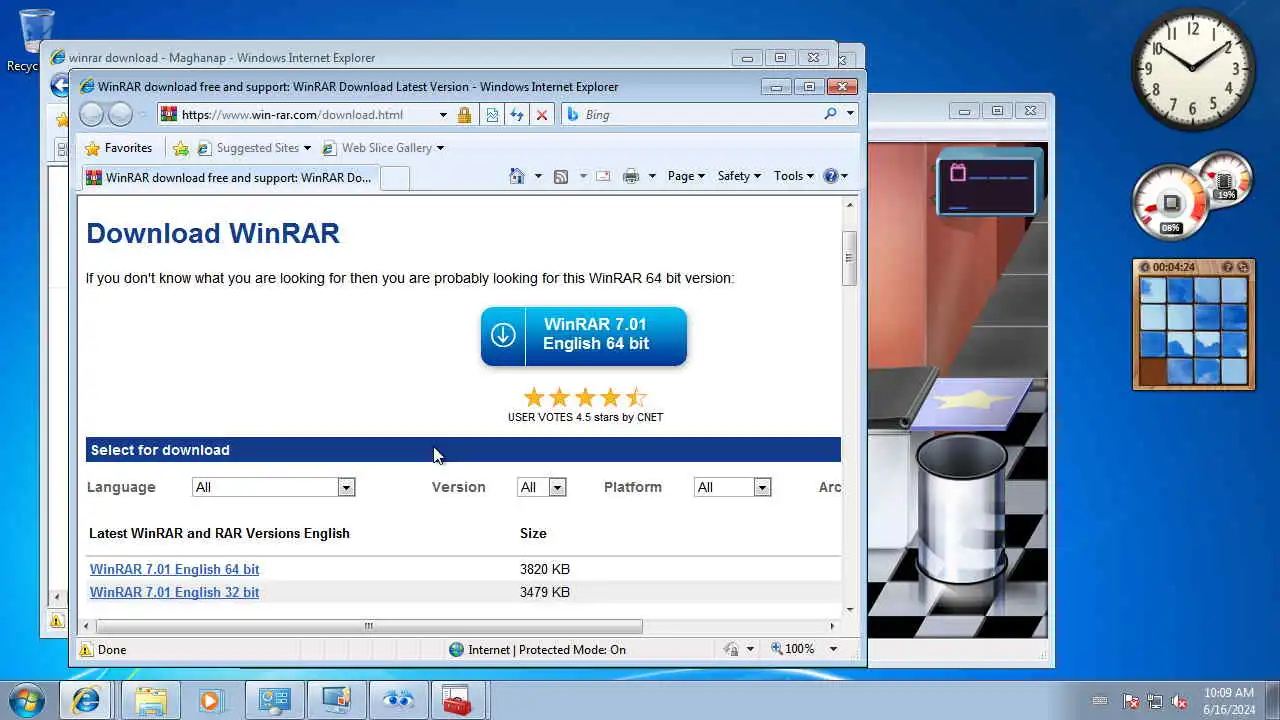1280x720 pixels.
Task: Open the Page menu
Action: [x=686, y=176]
